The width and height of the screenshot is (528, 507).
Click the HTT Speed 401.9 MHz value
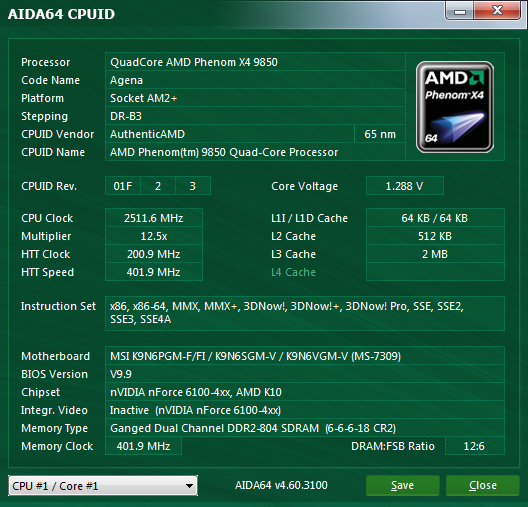coord(154,272)
